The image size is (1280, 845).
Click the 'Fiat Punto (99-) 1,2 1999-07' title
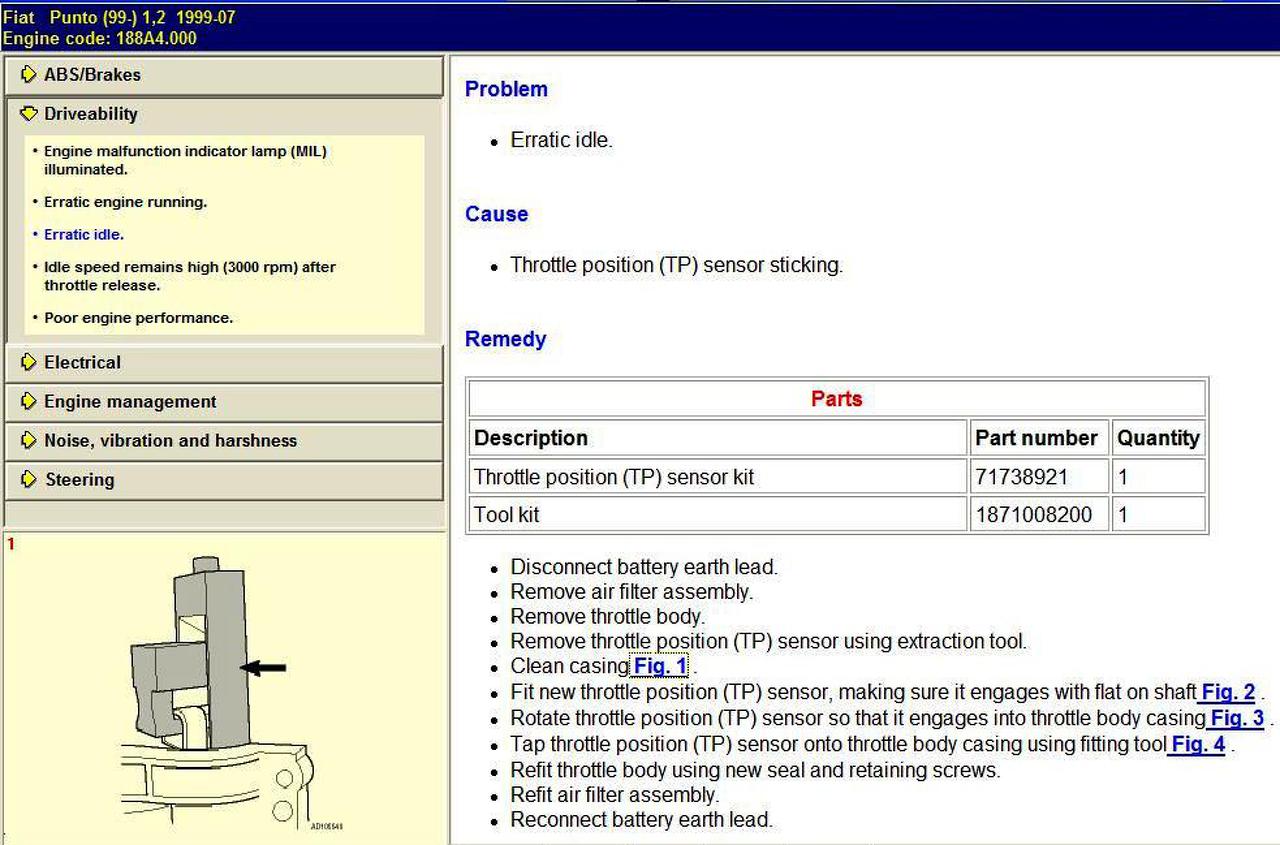pyautogui.click(x=120, y=18)
